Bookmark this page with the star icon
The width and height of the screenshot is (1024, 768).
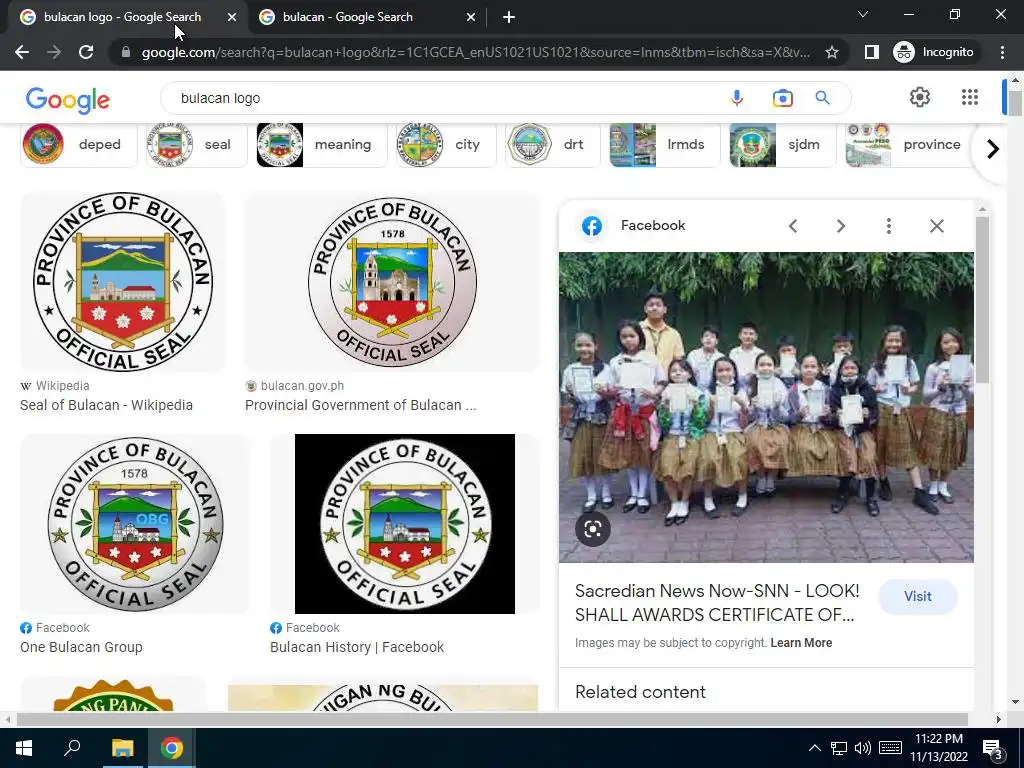(831, 52)
